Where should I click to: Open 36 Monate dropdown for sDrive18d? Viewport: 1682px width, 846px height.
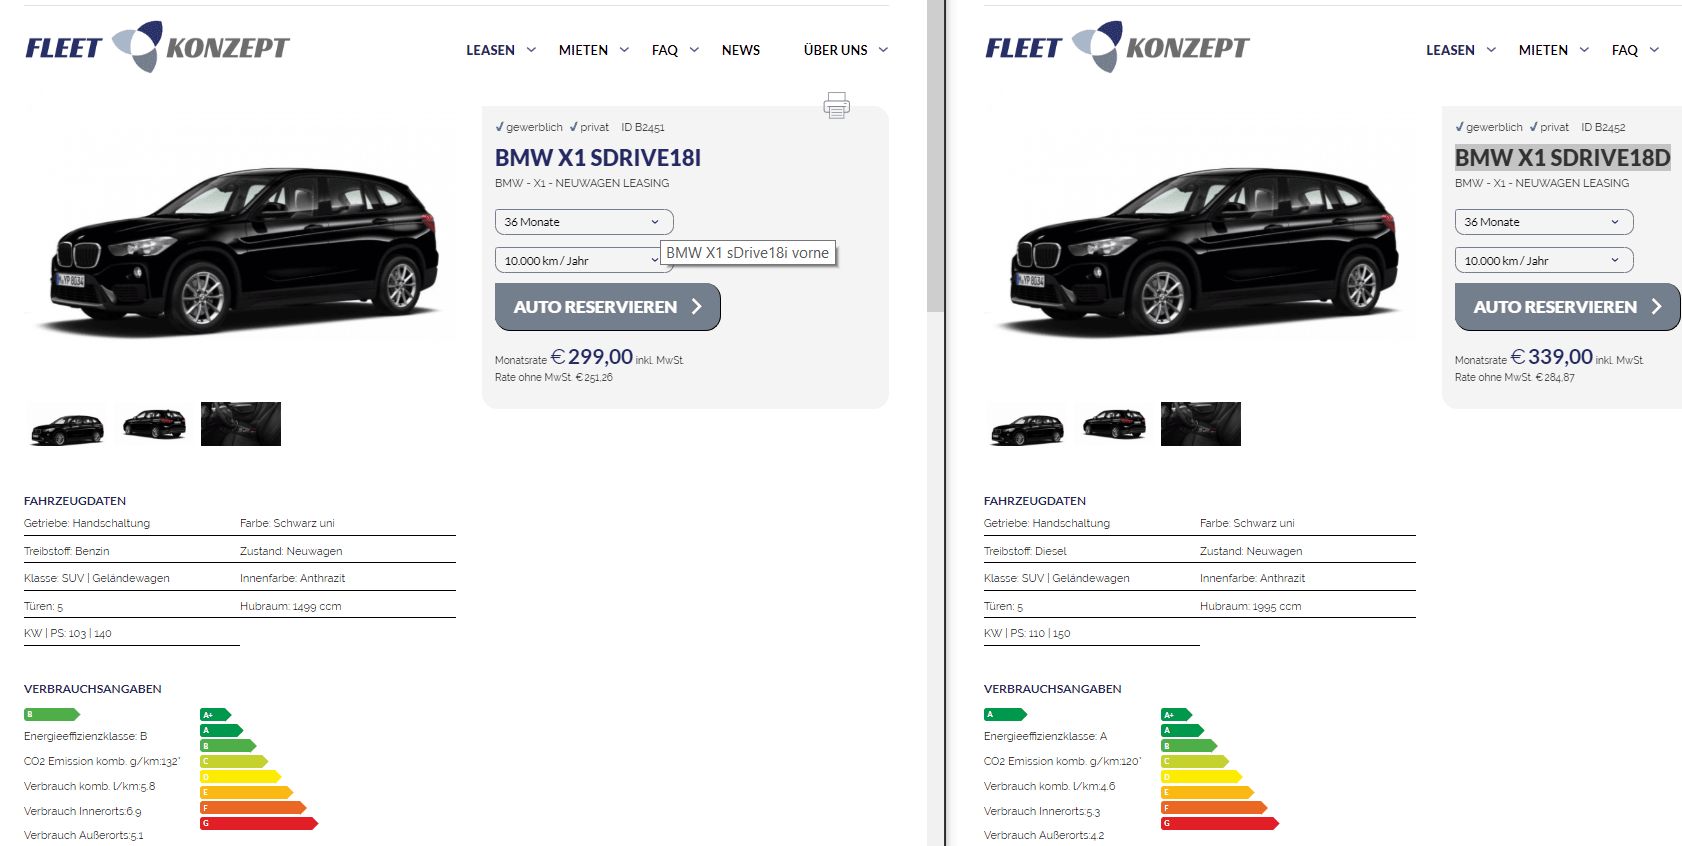[x=1544, y=222]
